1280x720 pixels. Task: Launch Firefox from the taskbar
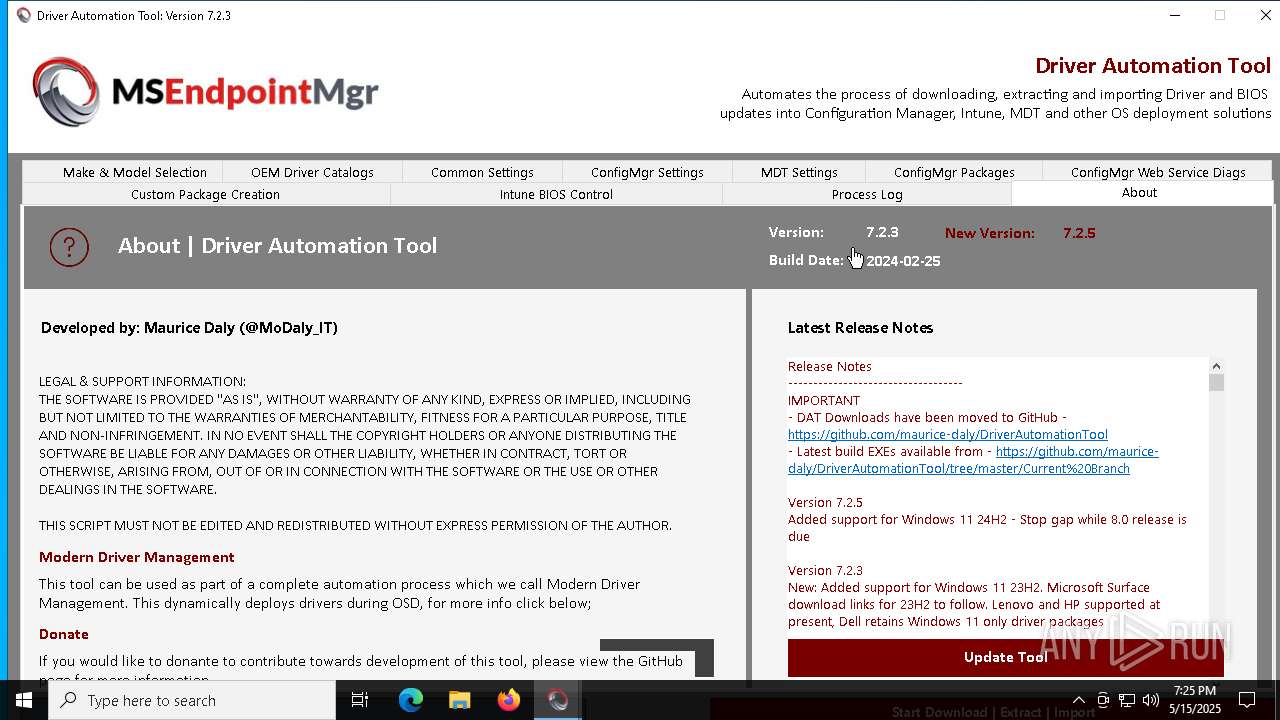point(509,700)
